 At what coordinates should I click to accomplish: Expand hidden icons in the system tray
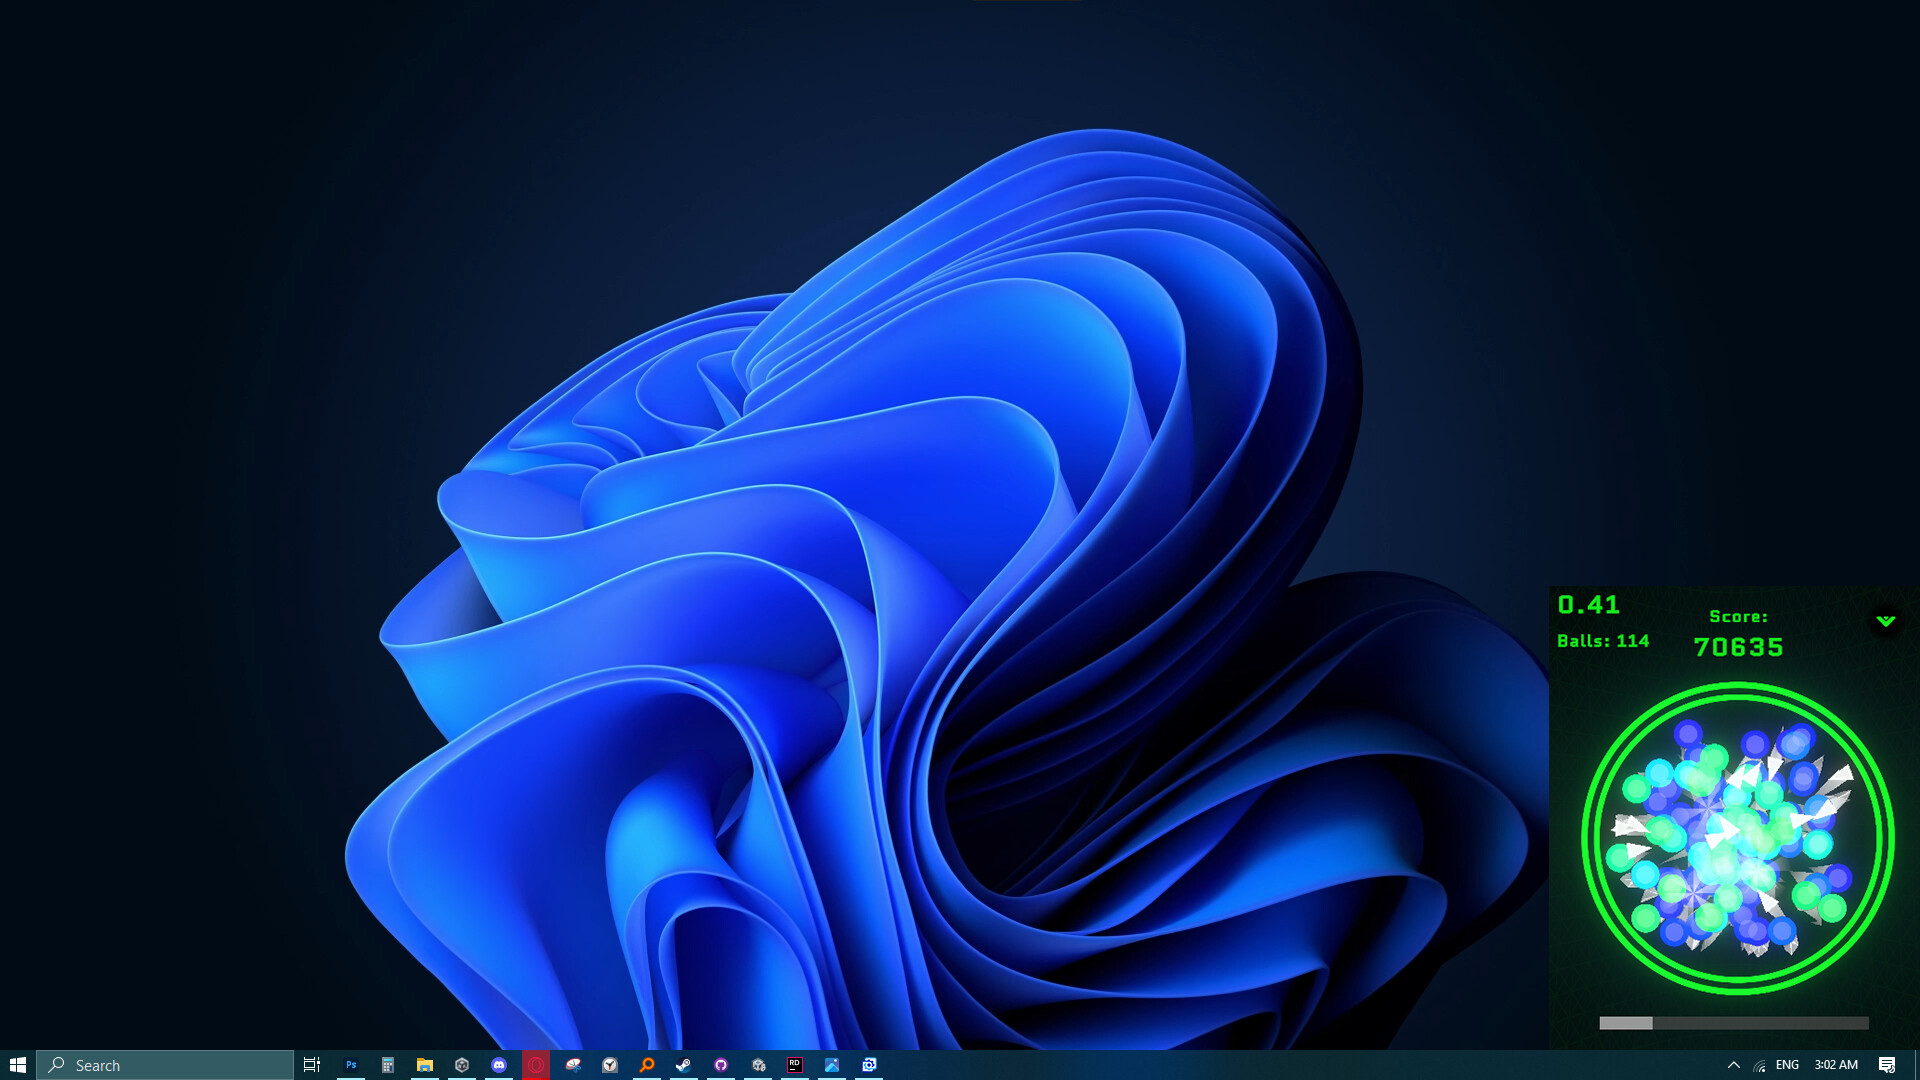coord(1734,1065)
